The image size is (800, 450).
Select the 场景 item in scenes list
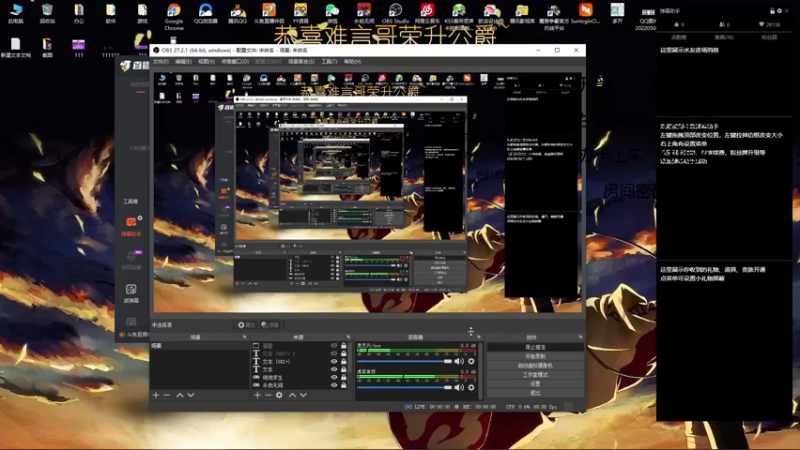[198, 345]
